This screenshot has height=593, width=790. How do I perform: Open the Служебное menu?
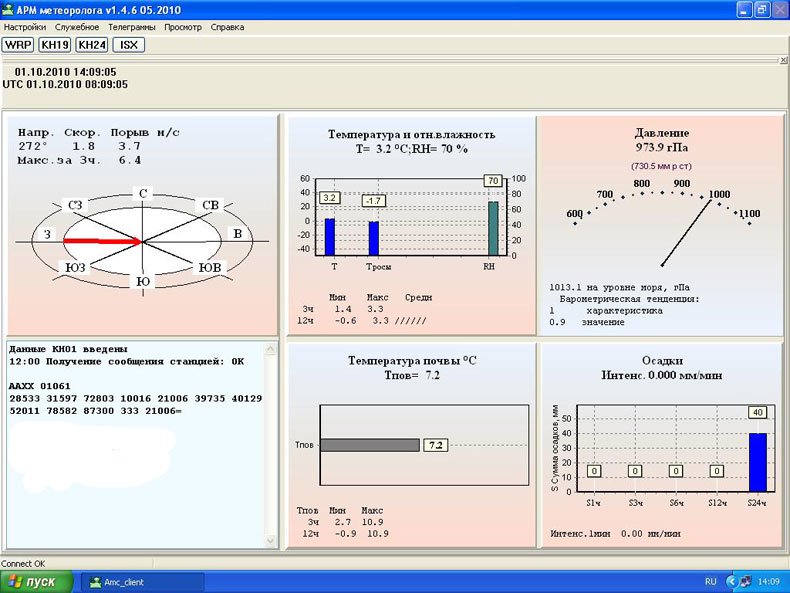[77, 27]
